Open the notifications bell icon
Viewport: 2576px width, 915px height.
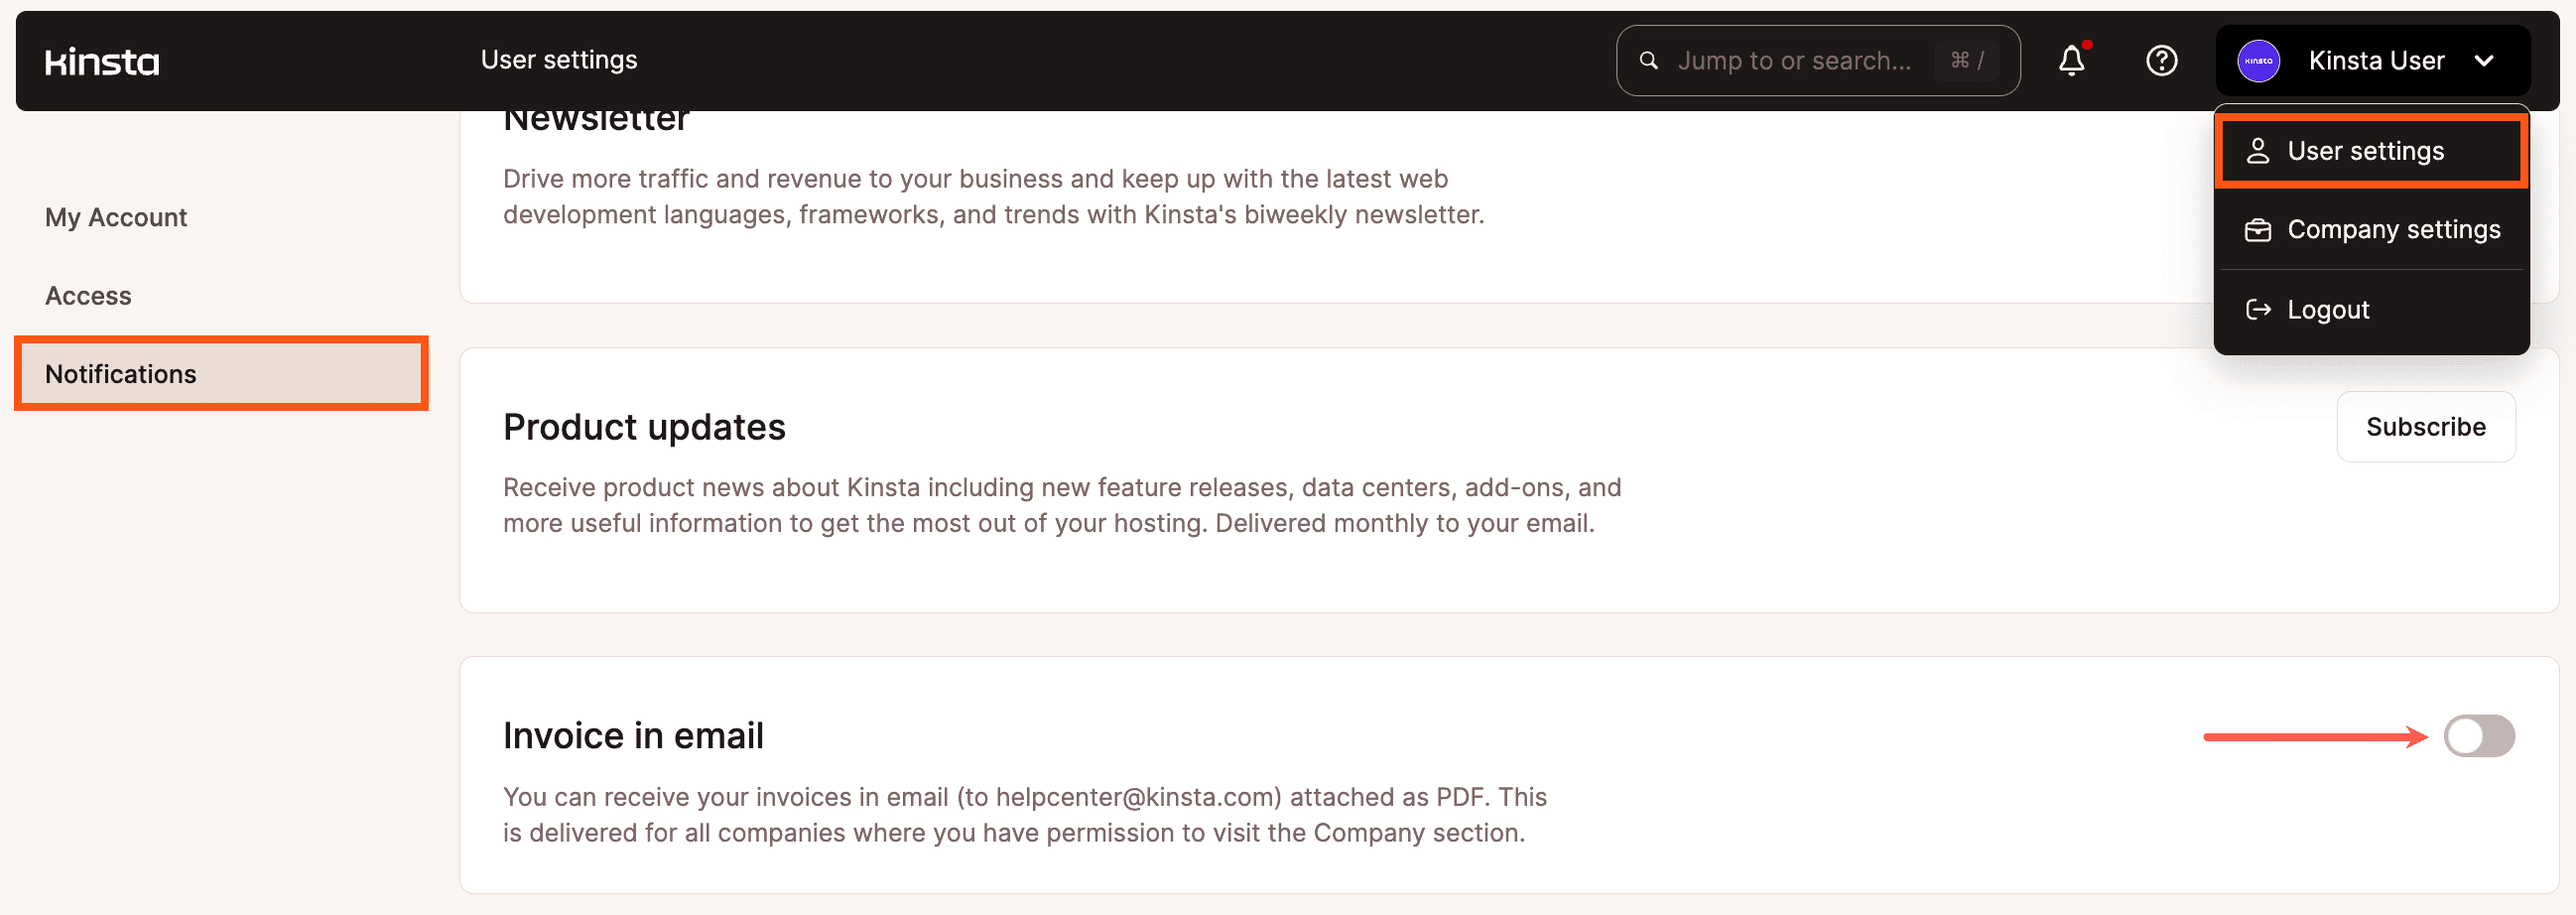pos(2071,61)
